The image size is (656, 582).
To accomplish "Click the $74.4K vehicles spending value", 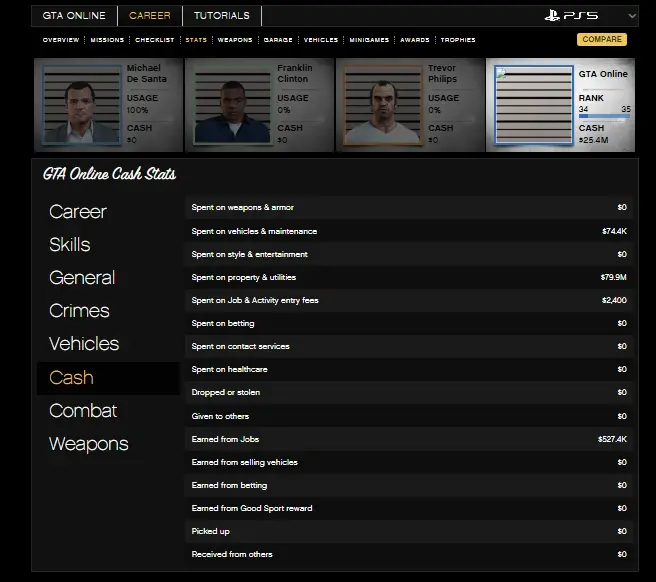I will pos(614,231).
